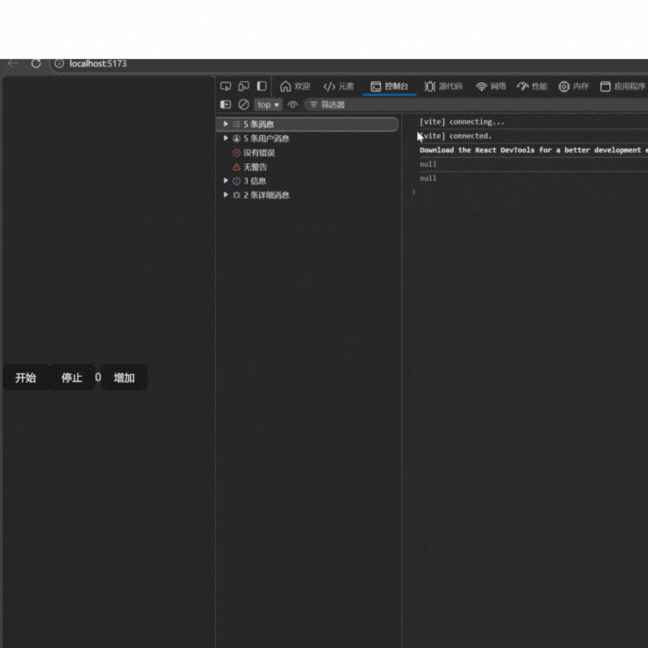The image size is (648, 648).
Task: Switch to the 元素 elements tab
Action: pos(338,86)
